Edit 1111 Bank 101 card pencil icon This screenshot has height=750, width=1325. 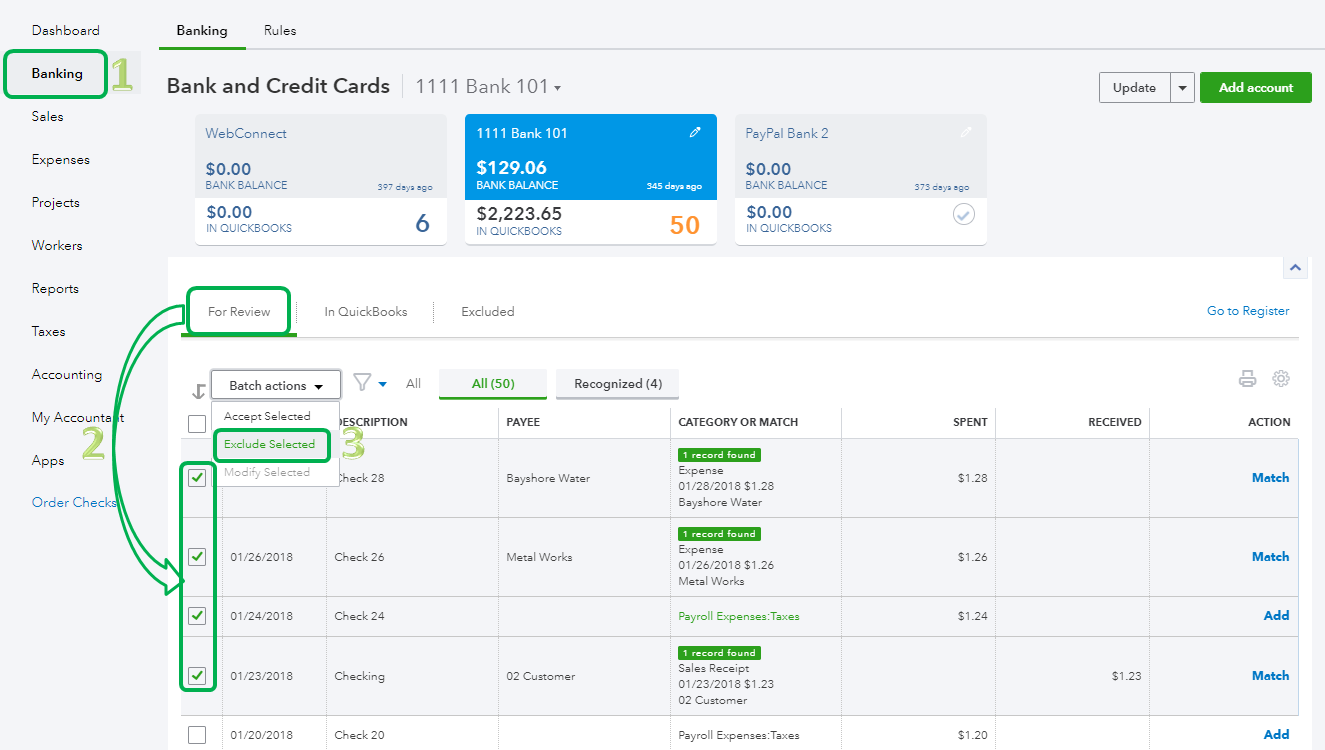point(695,133)
